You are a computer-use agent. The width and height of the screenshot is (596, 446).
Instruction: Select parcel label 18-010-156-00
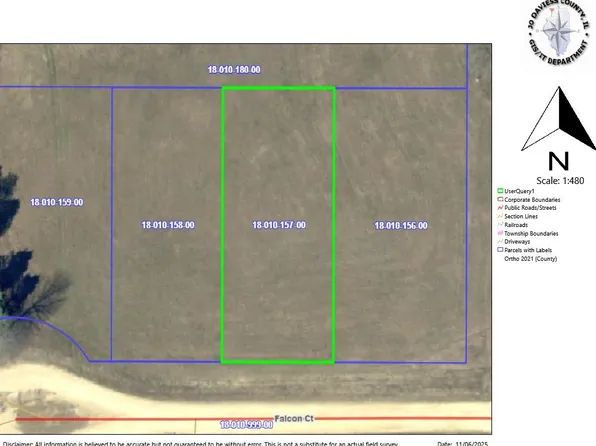tap(401, 225)
